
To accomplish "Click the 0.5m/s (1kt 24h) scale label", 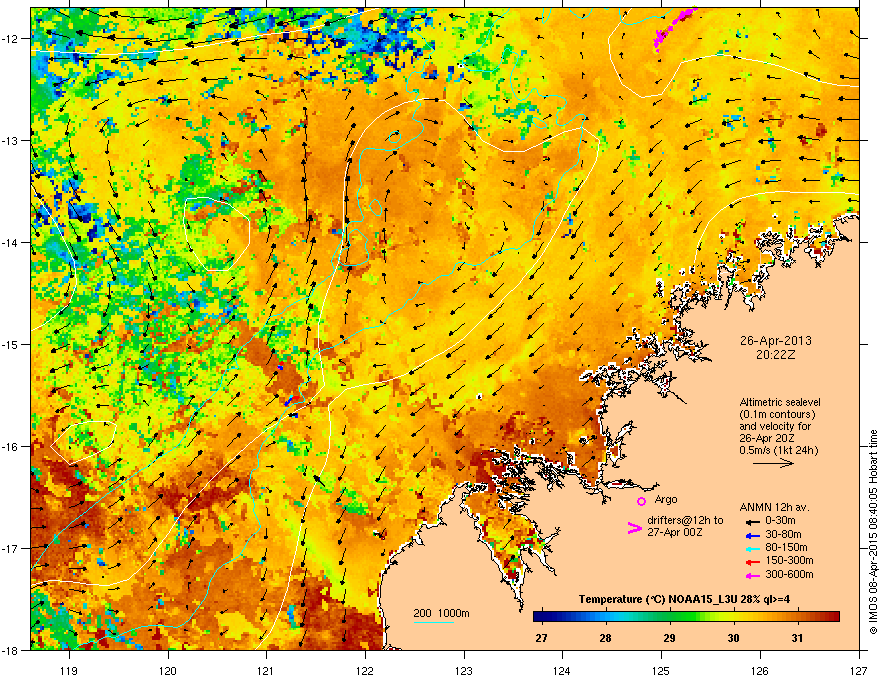I will (x=779, y=450).
